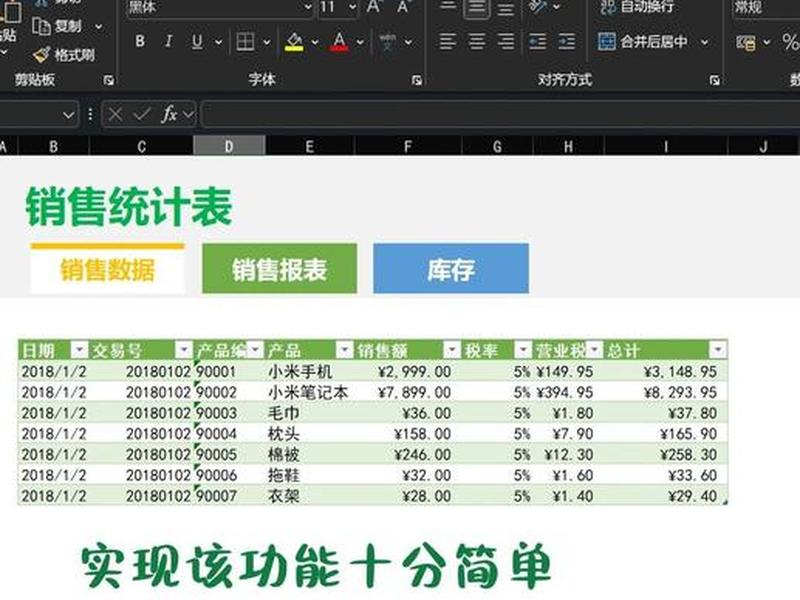The image size is (800, 600).
Task: Open 字体 dialog launcher
Action: coord(417,80)
